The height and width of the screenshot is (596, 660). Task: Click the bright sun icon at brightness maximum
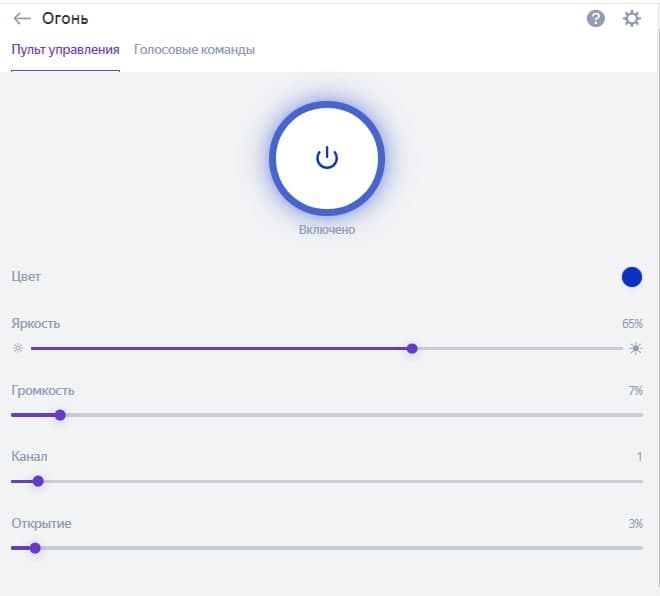click(636, 349)
